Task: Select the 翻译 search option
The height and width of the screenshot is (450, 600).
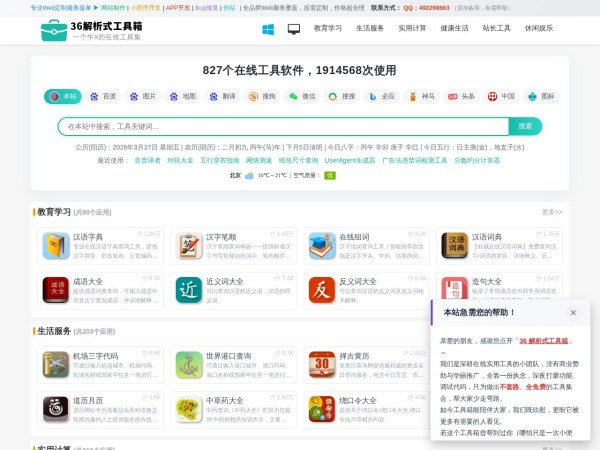Action: 222,96
